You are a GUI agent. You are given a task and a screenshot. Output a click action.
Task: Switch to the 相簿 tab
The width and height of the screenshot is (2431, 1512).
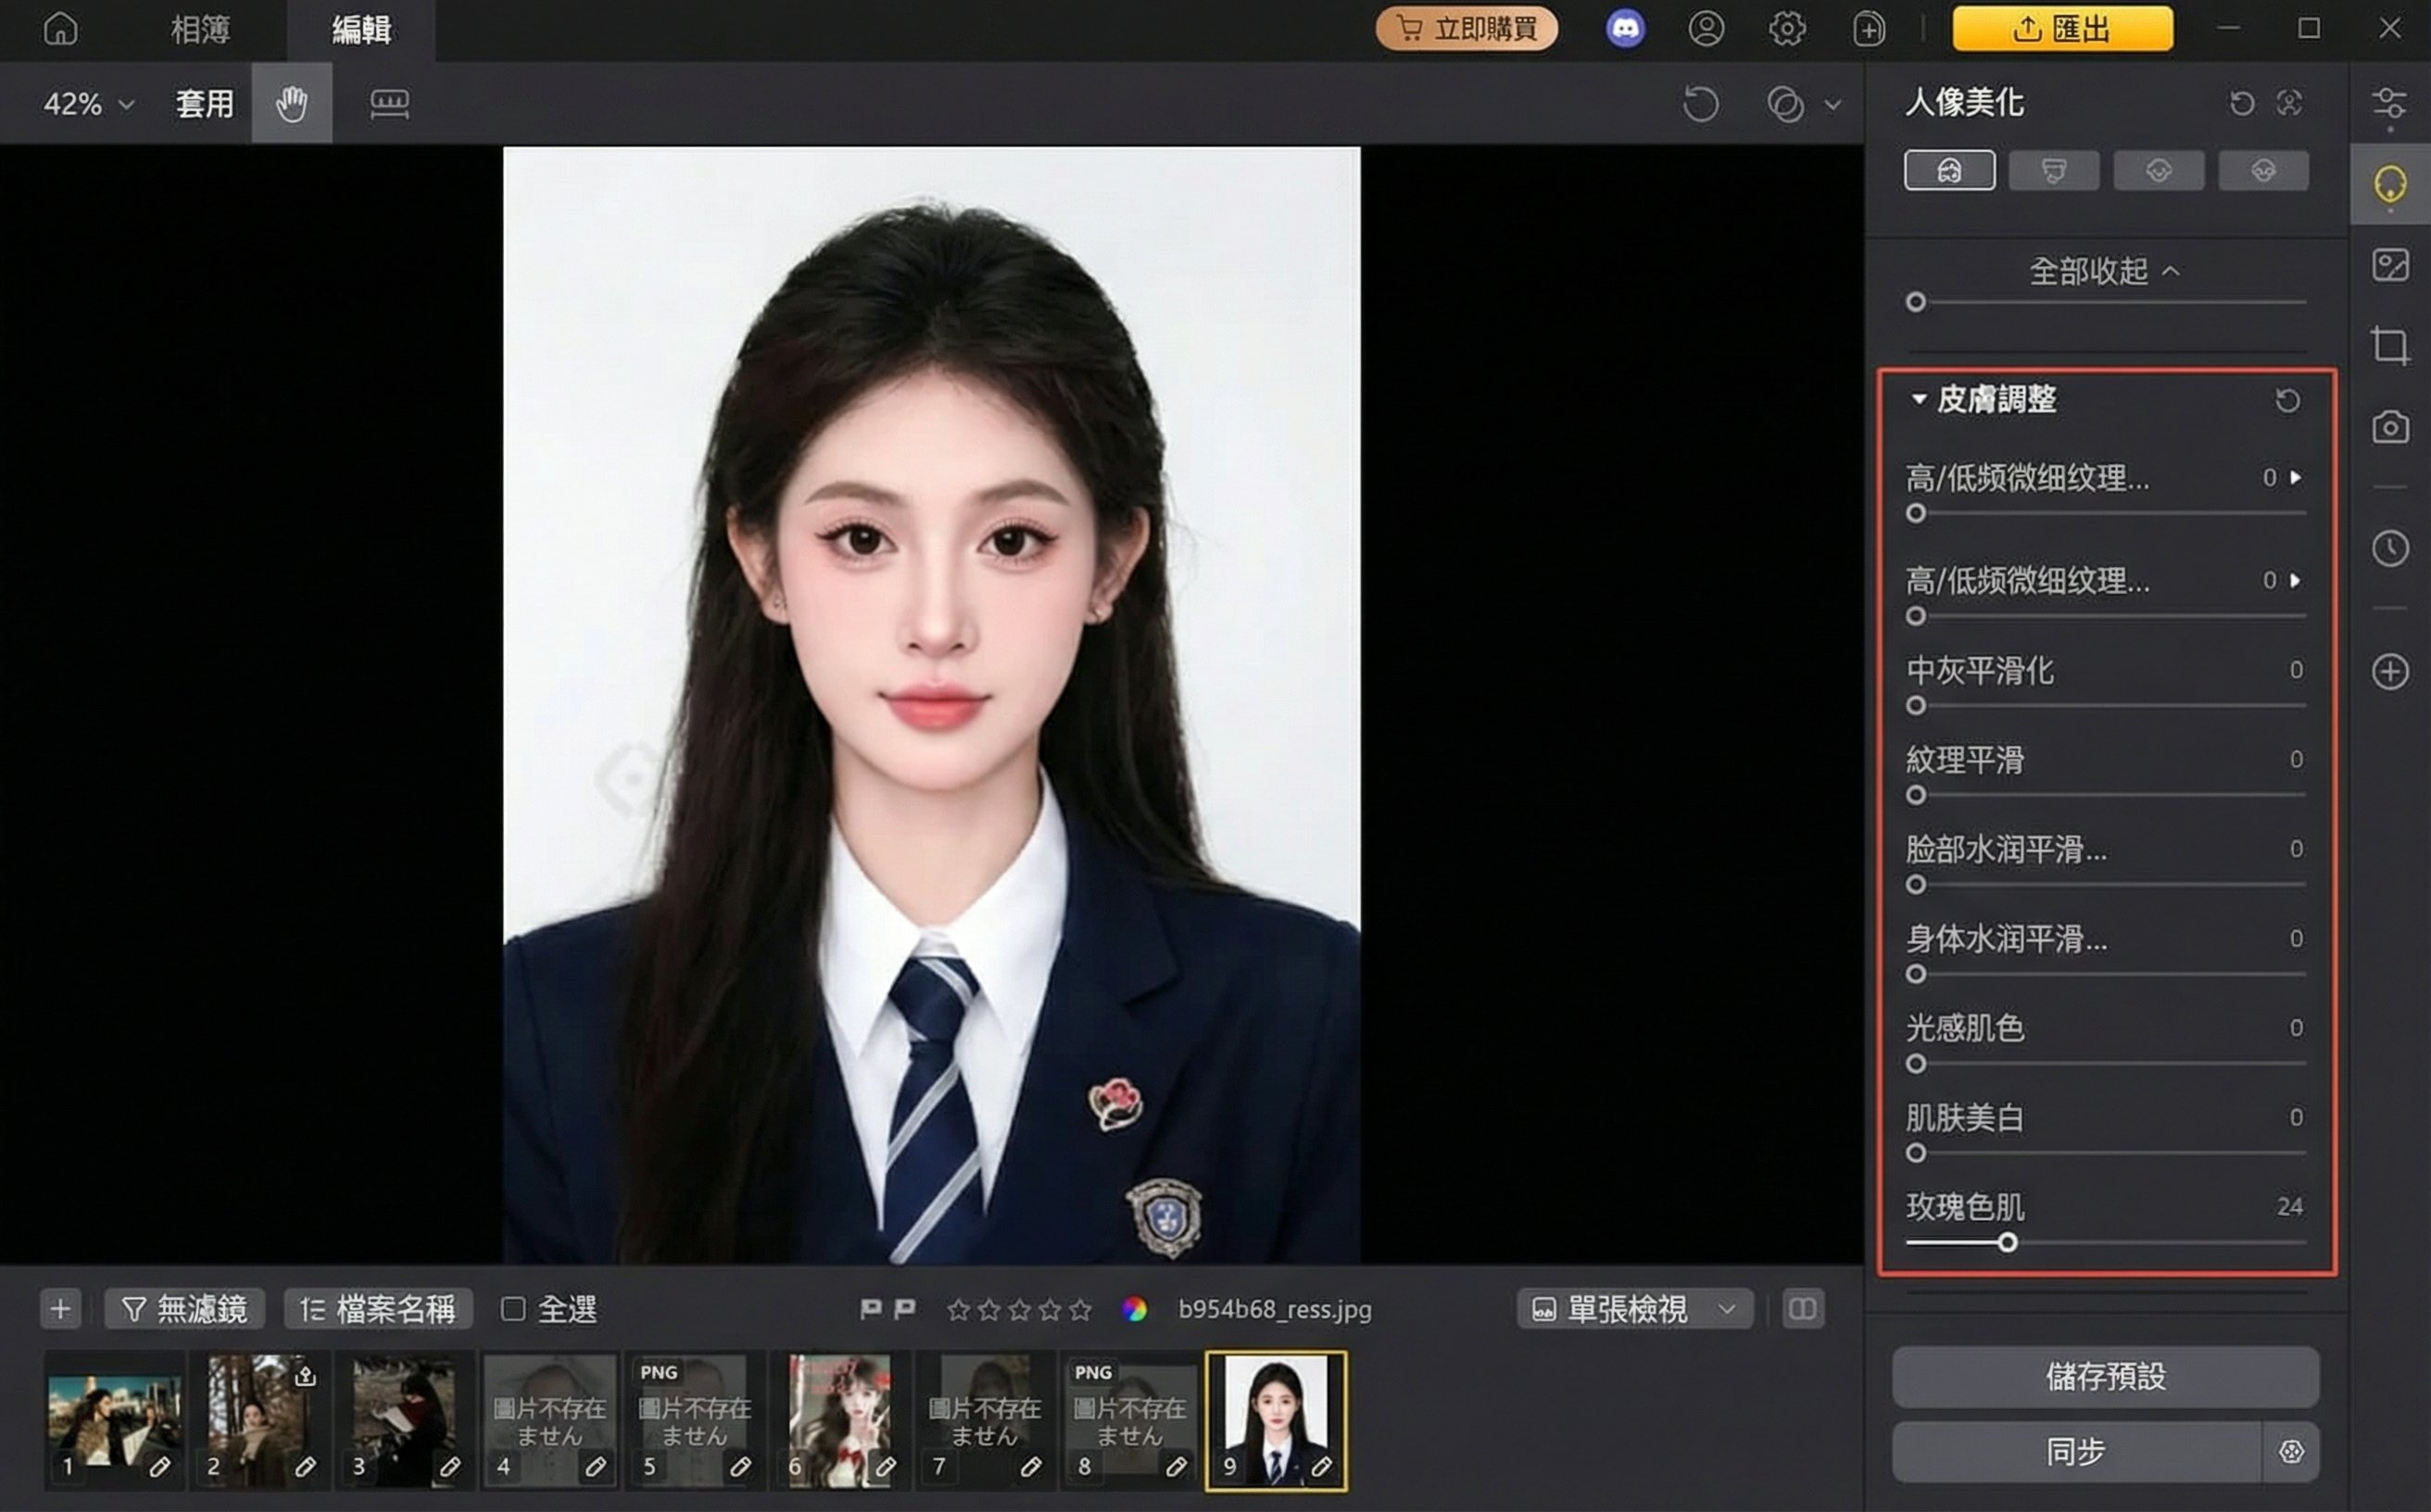[x=200, y=29]
